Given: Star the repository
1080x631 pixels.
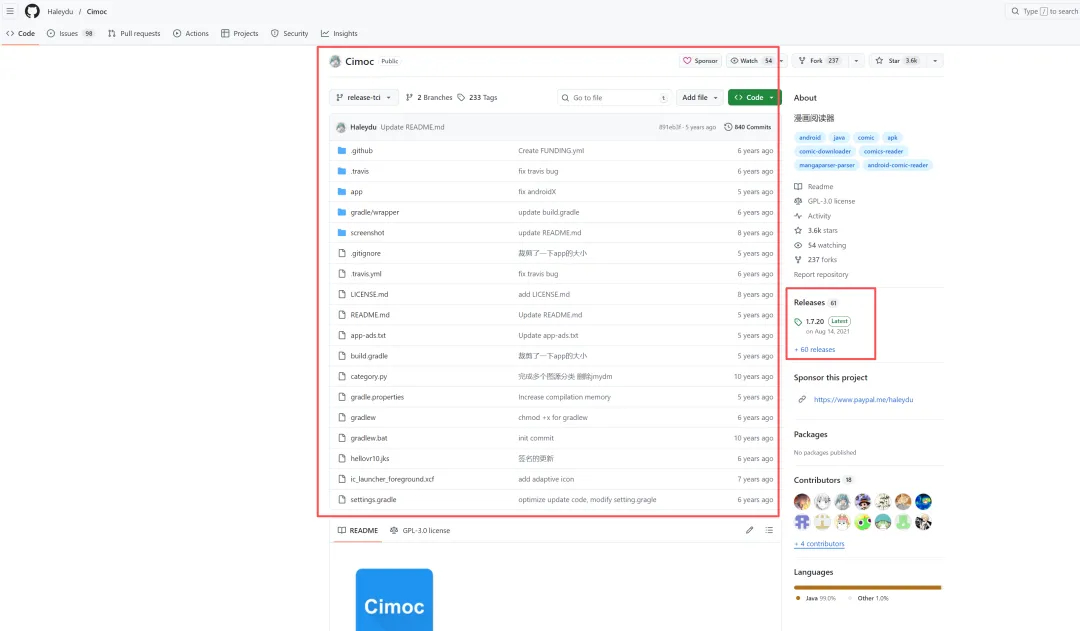Looking at the screenshot, I should [x=896, y=61].
